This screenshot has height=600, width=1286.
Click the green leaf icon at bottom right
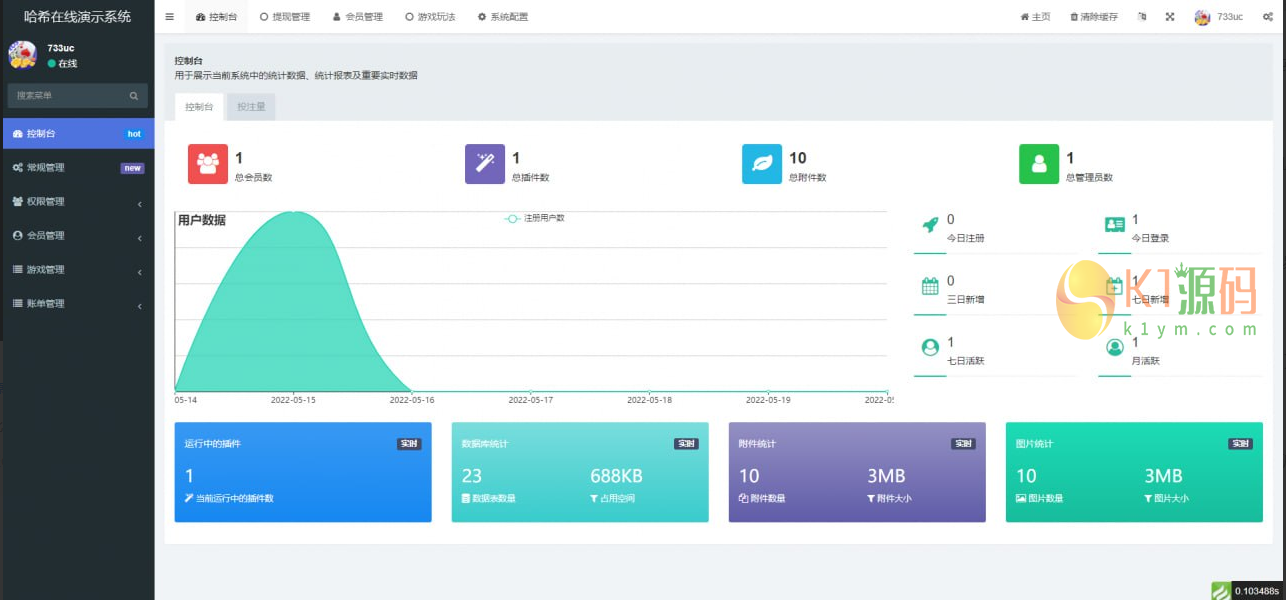point(1221,591)
